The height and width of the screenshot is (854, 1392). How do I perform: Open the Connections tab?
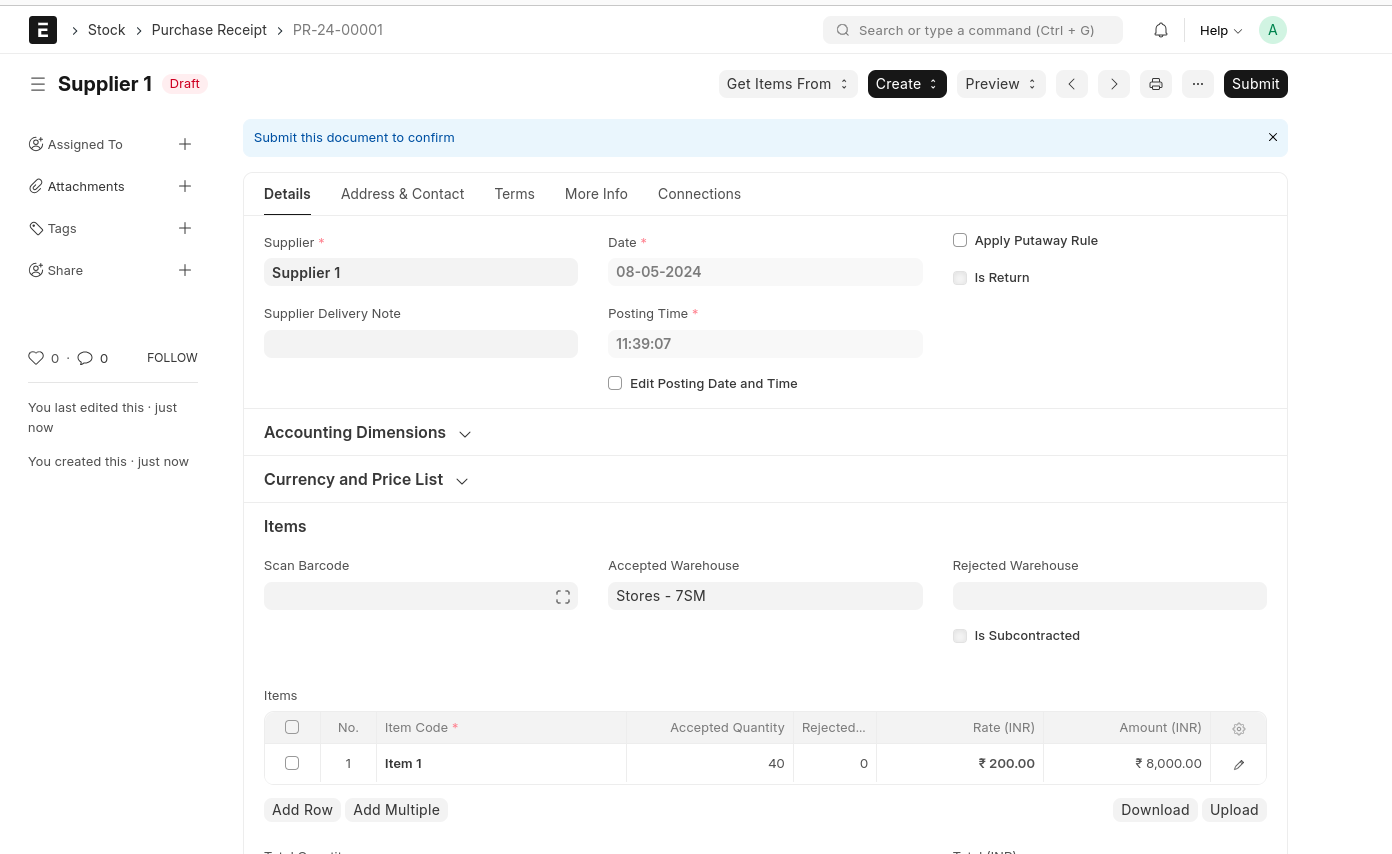pyautogui.click(x=699, y=194)
